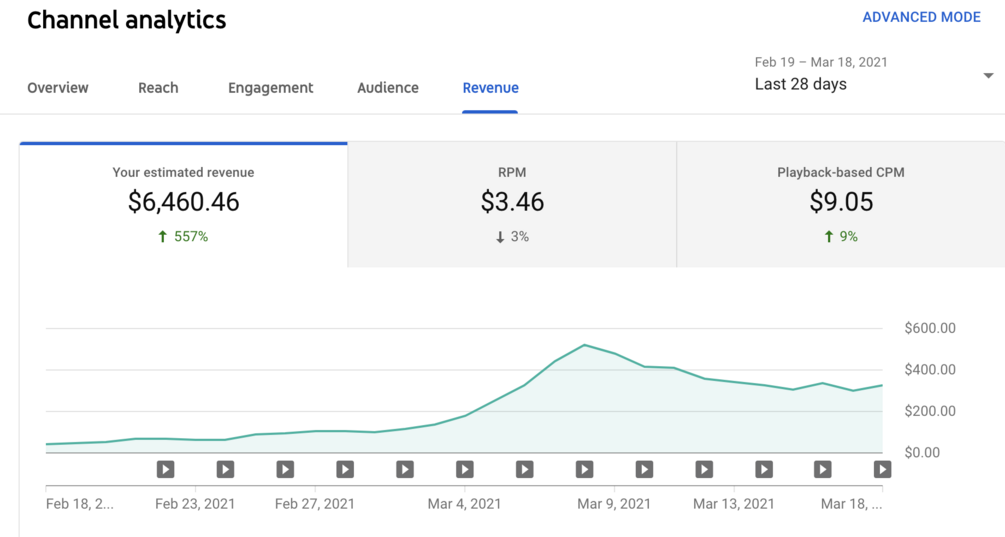1005x537 pixels.
Task: Go to the Engagement tab
Action: 270,88
